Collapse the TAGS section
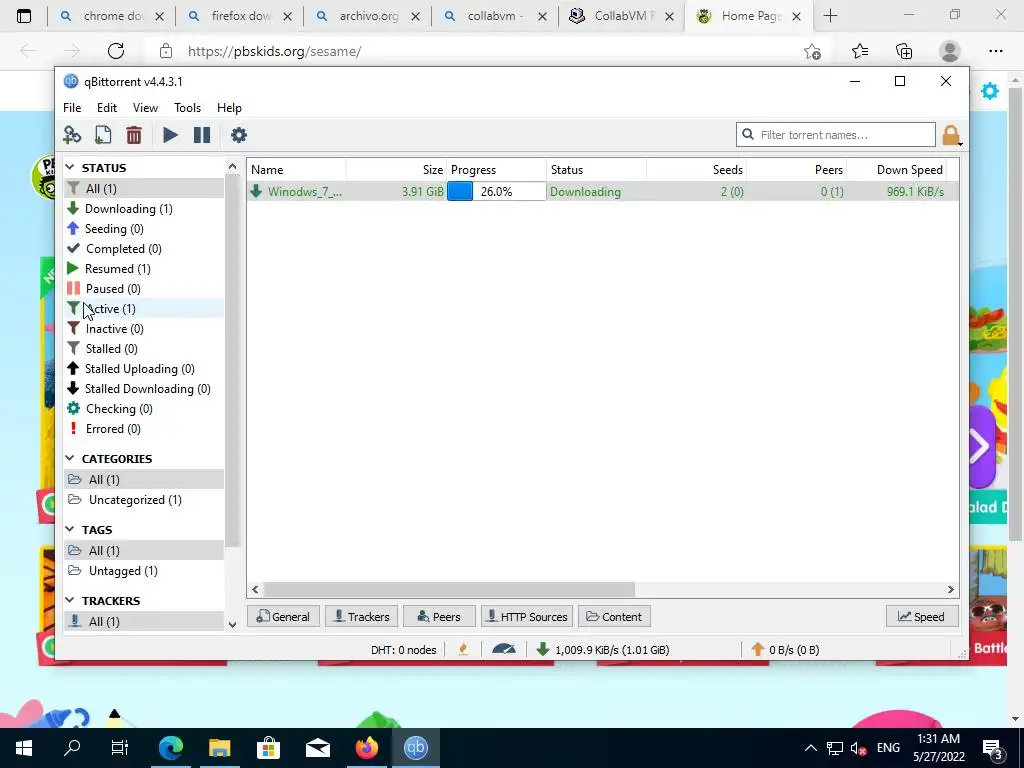 click(x=71, y=529)
